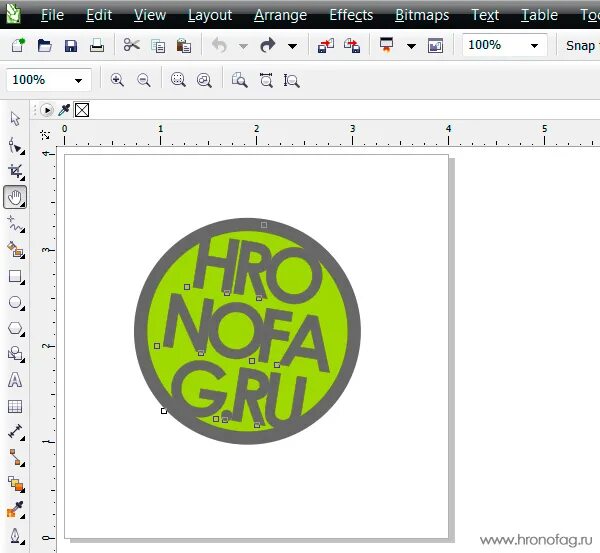Open the File menu
Image resolution: width=600 pixels, height=553 pixels.
tap(52, 15)
